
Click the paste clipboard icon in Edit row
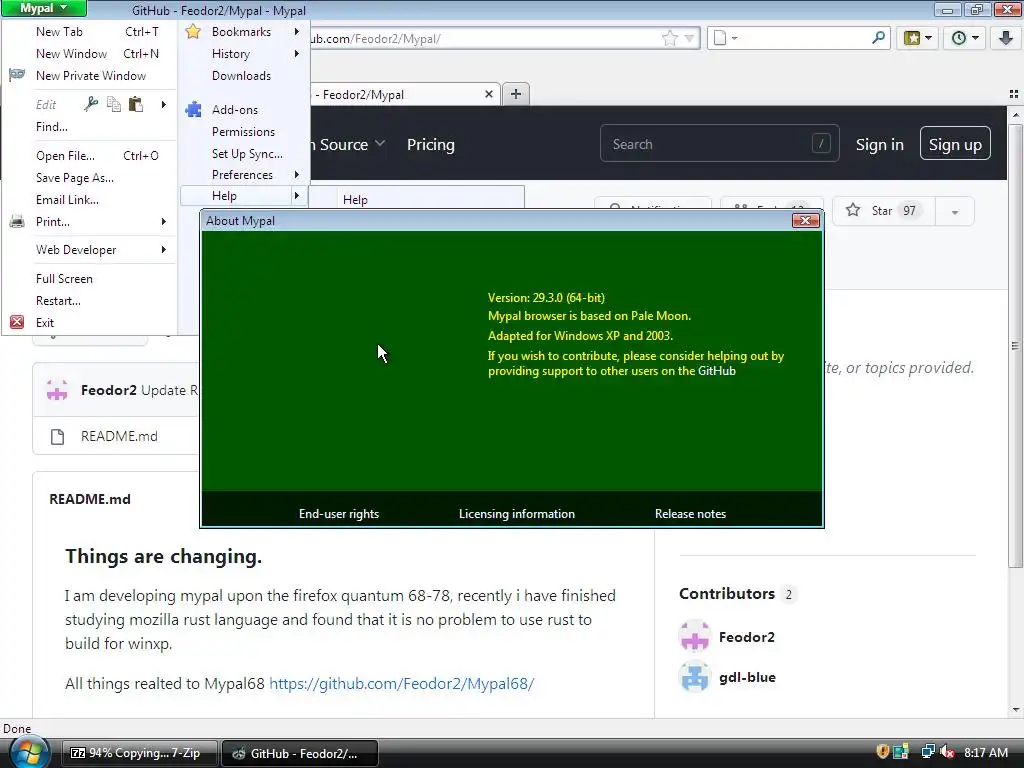[x=136, y=104]
